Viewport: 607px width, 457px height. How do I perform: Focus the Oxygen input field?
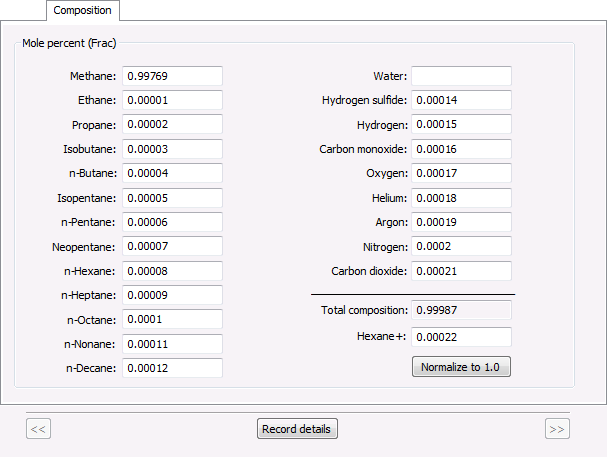pos(461,173)
